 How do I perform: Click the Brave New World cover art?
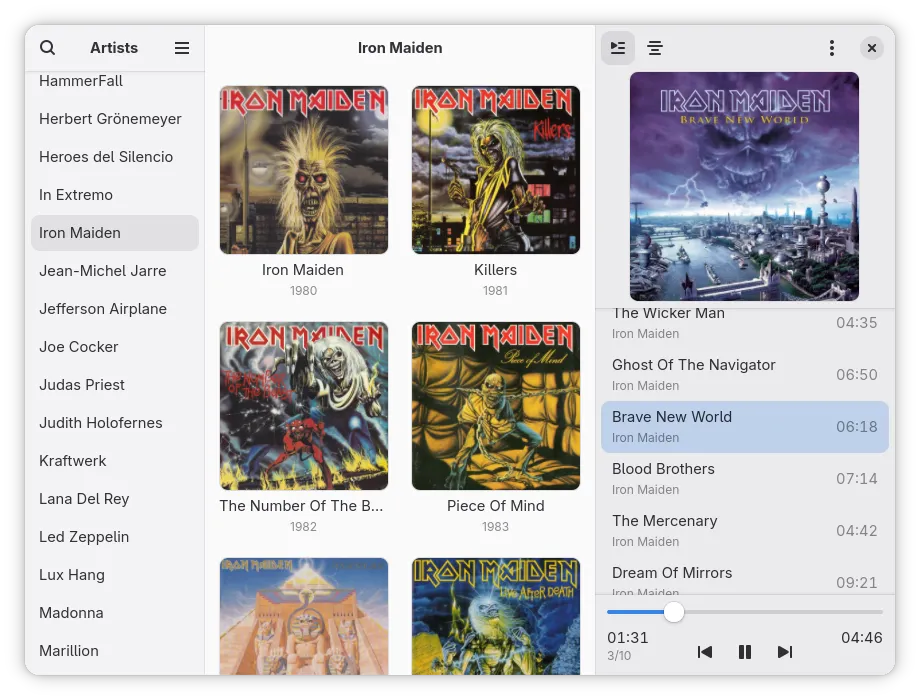[x=745, y=187]
